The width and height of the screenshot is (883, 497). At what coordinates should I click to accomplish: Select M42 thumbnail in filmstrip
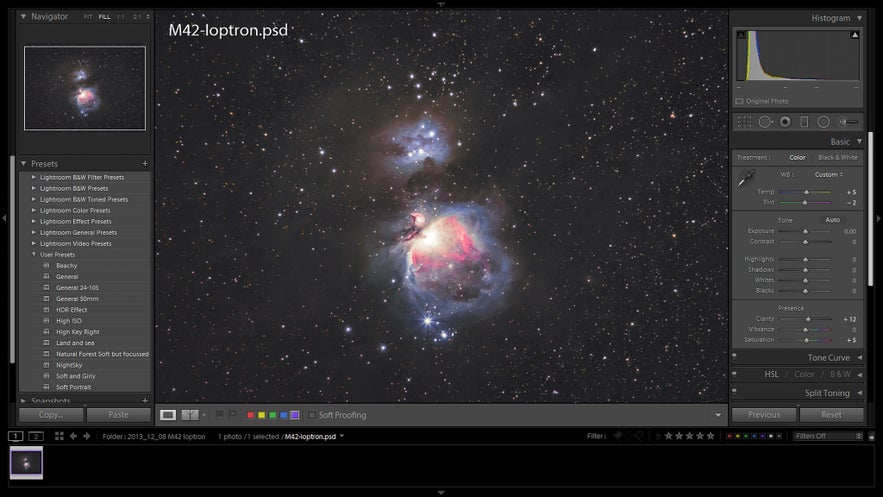click(26, 463)
